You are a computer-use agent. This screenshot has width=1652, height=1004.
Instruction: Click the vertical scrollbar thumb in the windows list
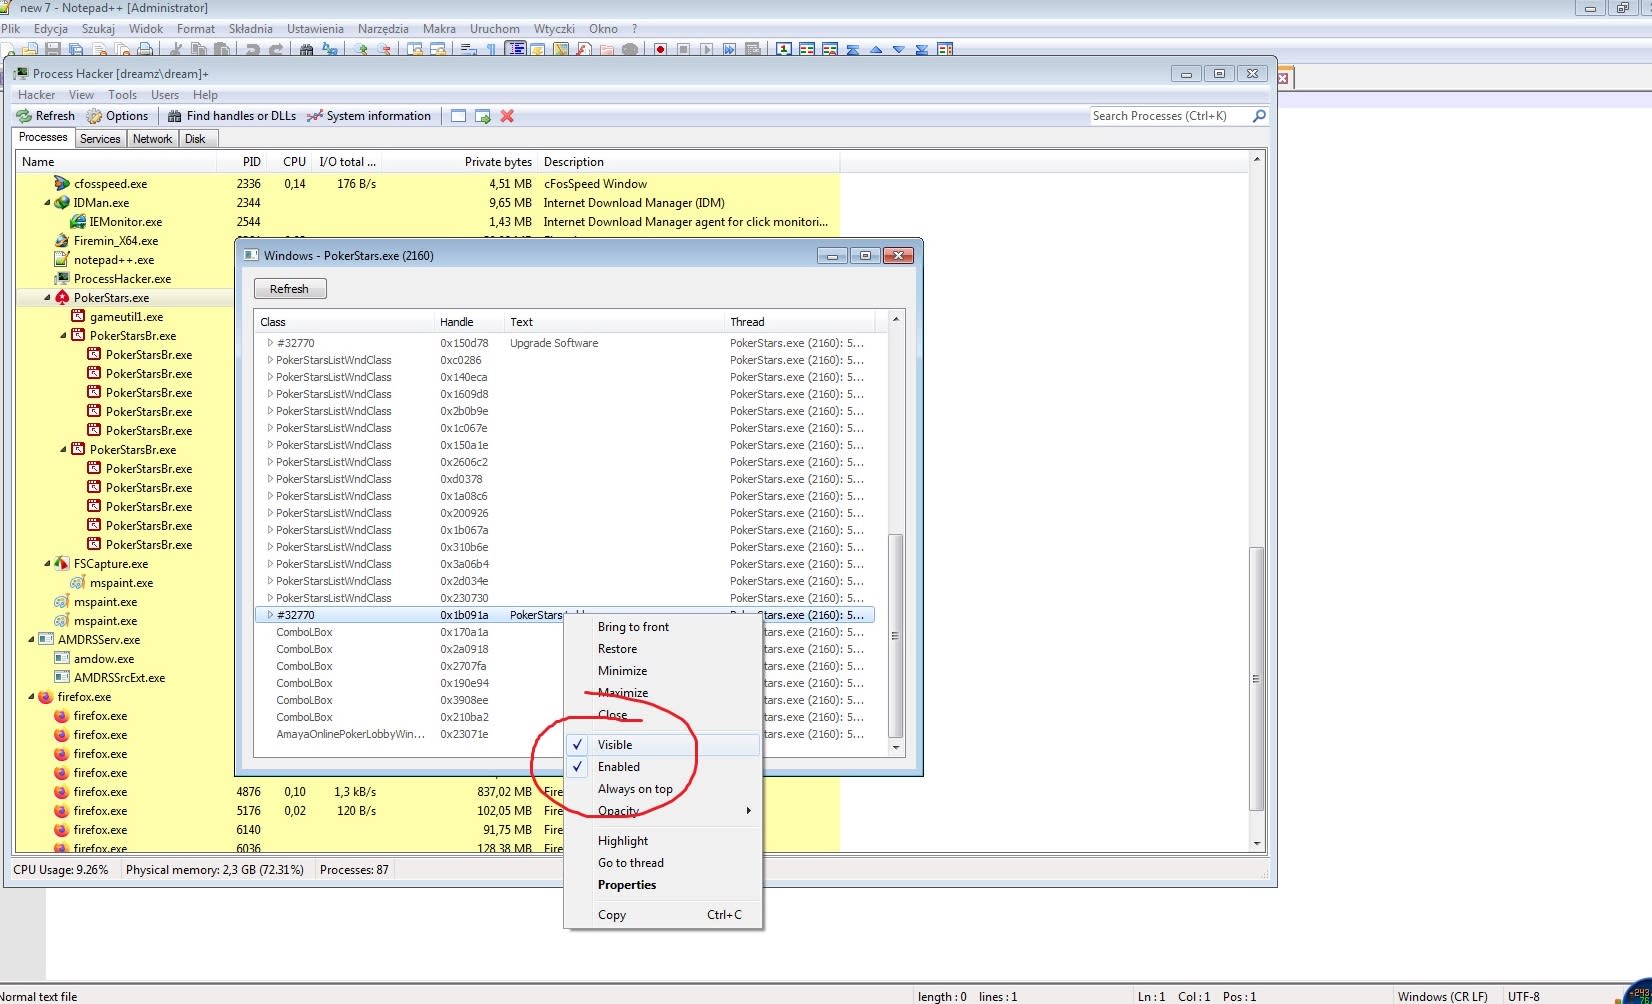(895, 636)
